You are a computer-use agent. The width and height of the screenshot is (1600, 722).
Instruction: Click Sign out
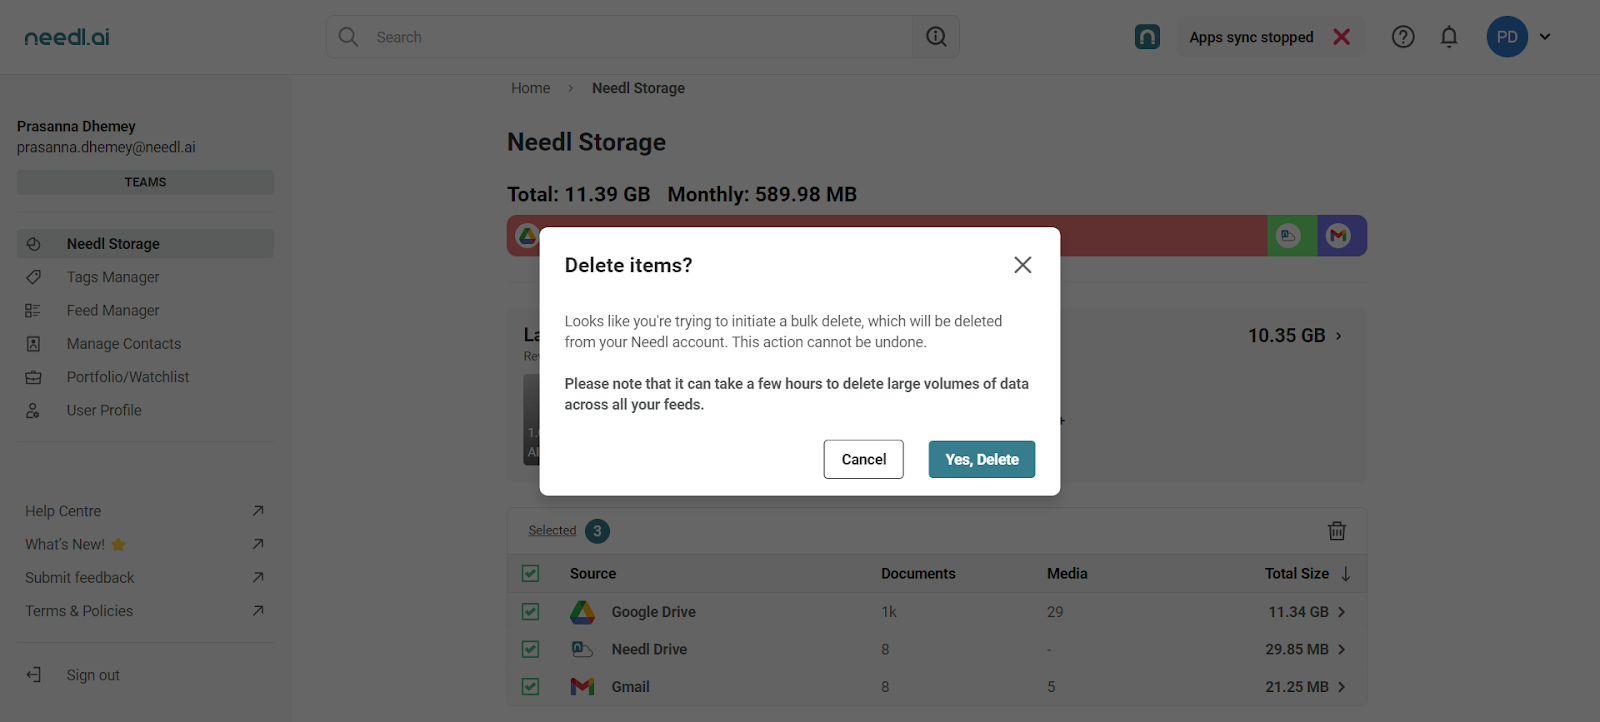[x=93, y=675]
